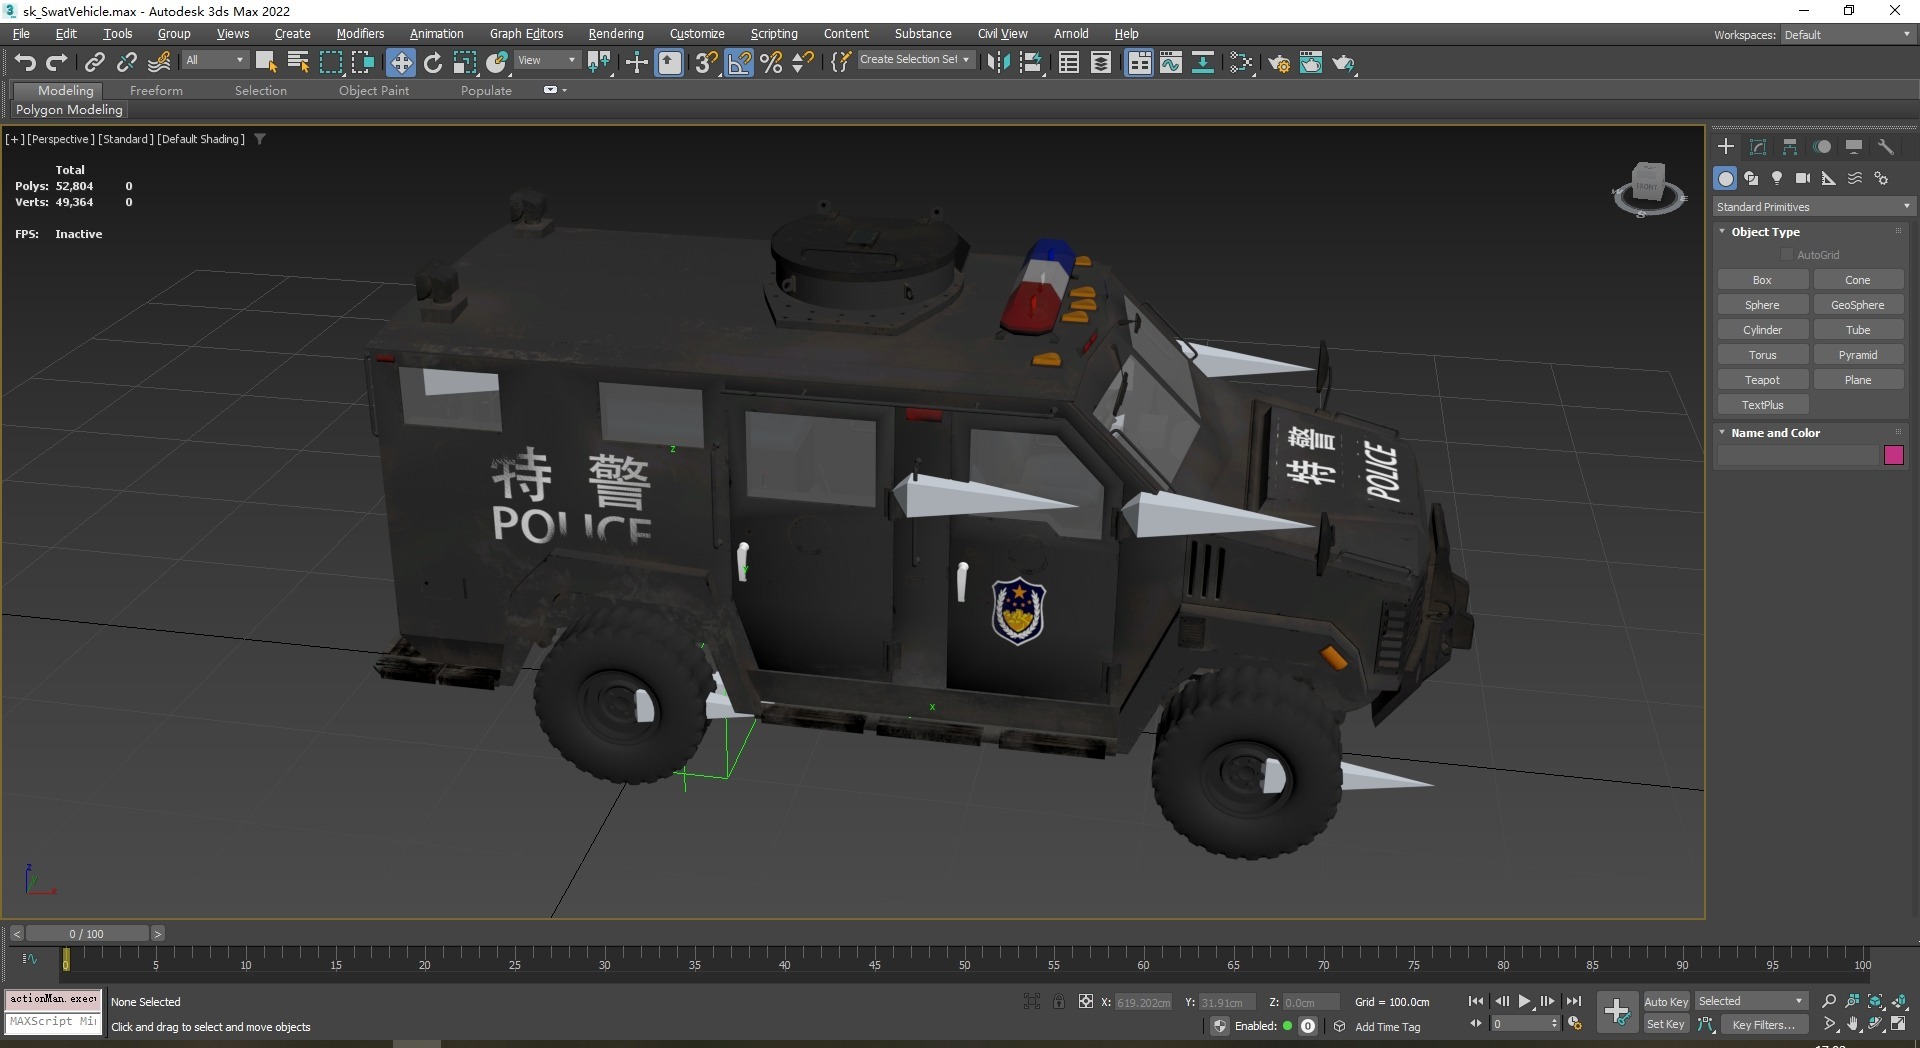Collapse the Name and Color rollout
Image resolution: width=1920 pixels, height=1048 pixels.
click(x=1774, y=433)
